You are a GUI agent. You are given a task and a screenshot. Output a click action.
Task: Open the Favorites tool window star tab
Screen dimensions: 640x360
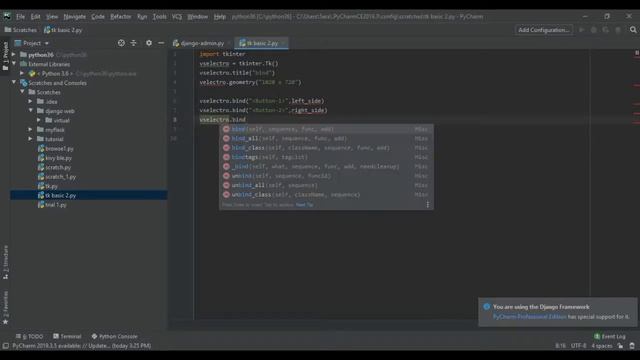pos(5,308)
